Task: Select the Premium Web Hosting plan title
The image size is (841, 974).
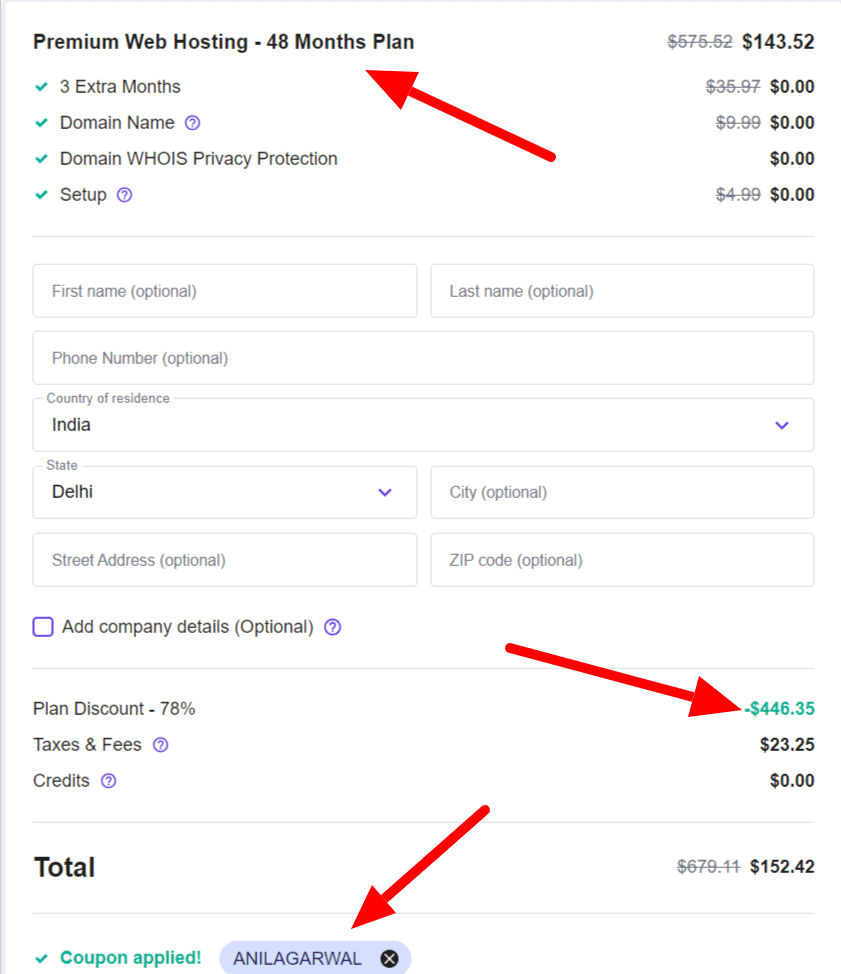Action: tap(223, 42)
